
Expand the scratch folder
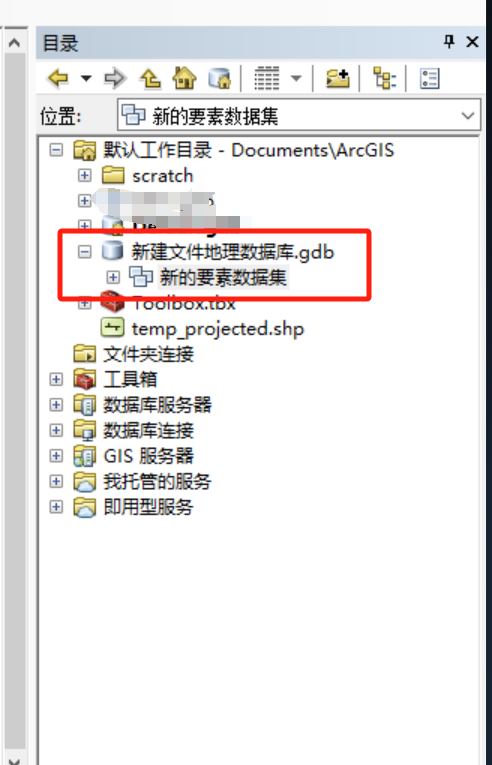(84, 175)
